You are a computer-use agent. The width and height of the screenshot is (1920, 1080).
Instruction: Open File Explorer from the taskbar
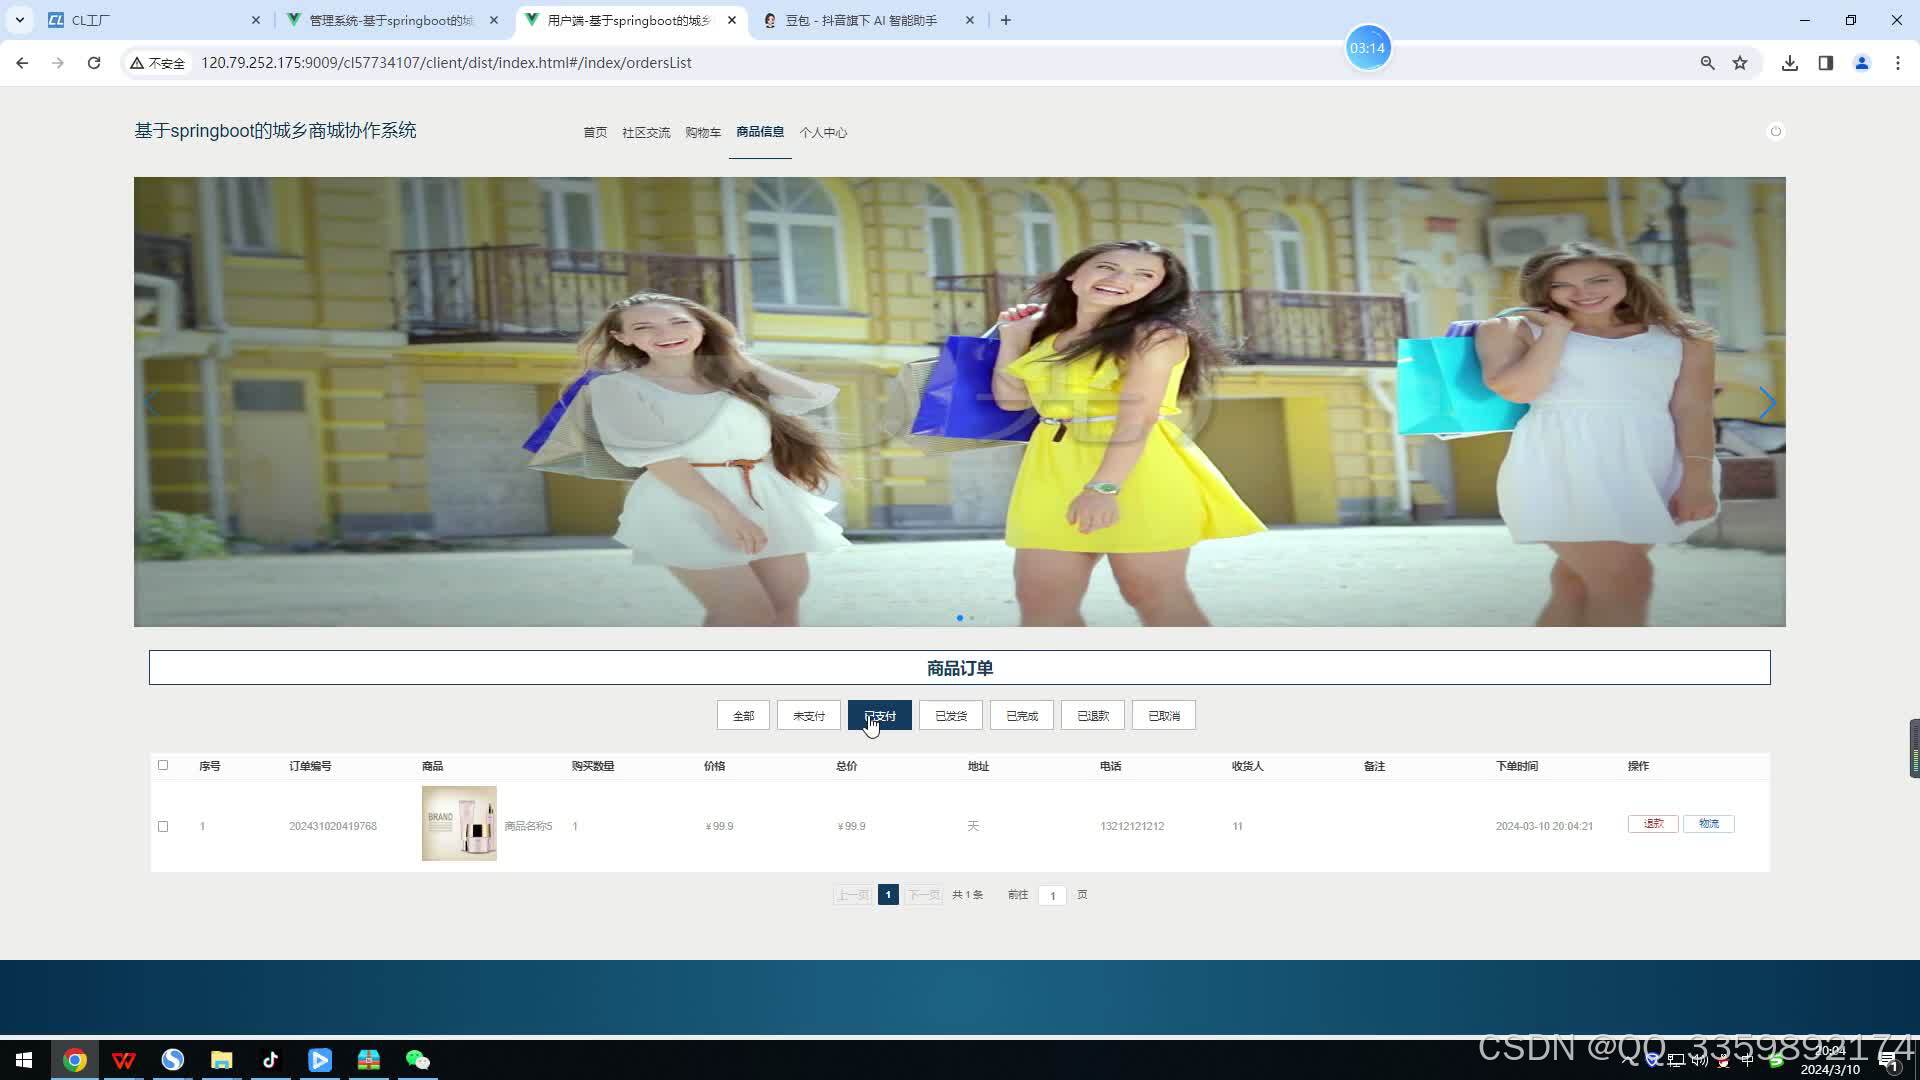(222, 1060)
